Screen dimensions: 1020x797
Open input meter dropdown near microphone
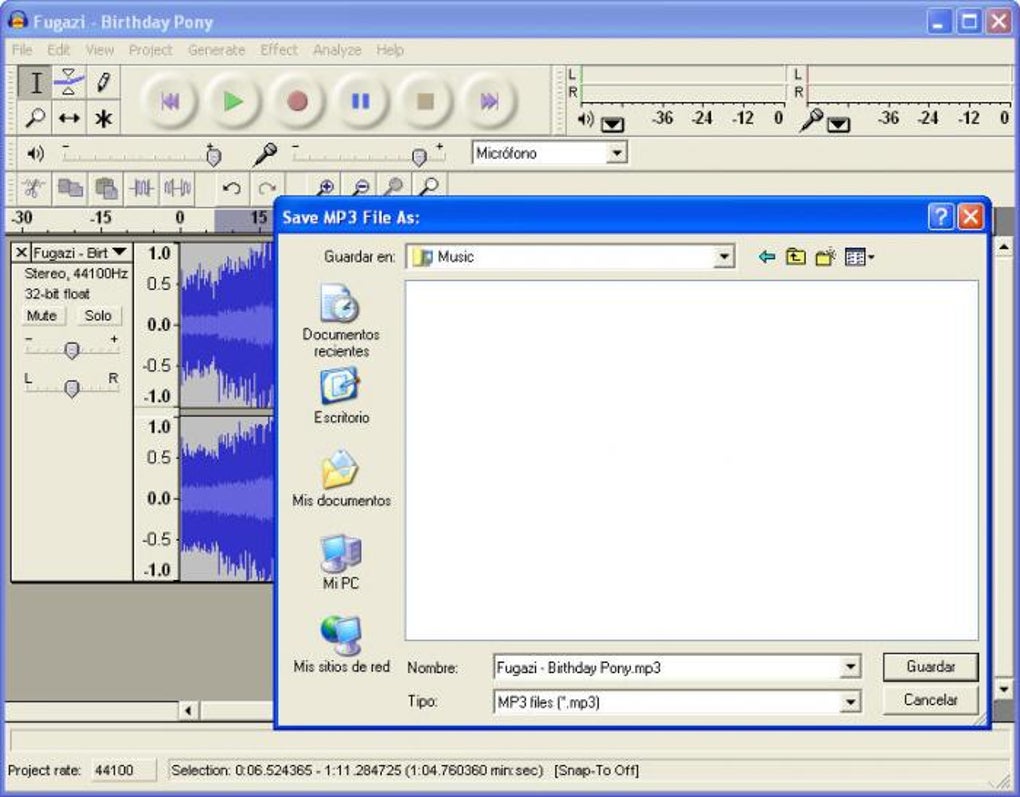pos(839,124)
